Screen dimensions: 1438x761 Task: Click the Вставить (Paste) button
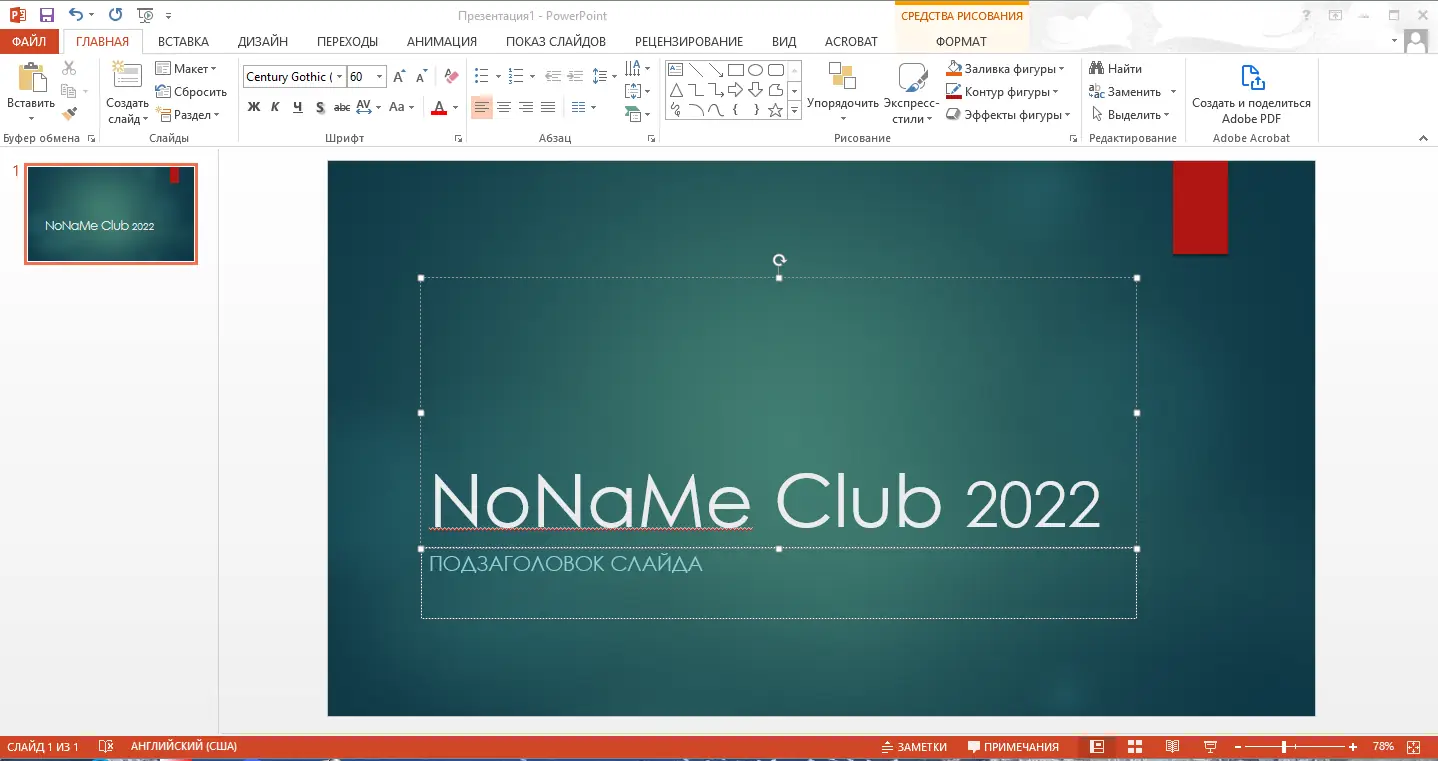pyautogui.click(x=31, y=90)
